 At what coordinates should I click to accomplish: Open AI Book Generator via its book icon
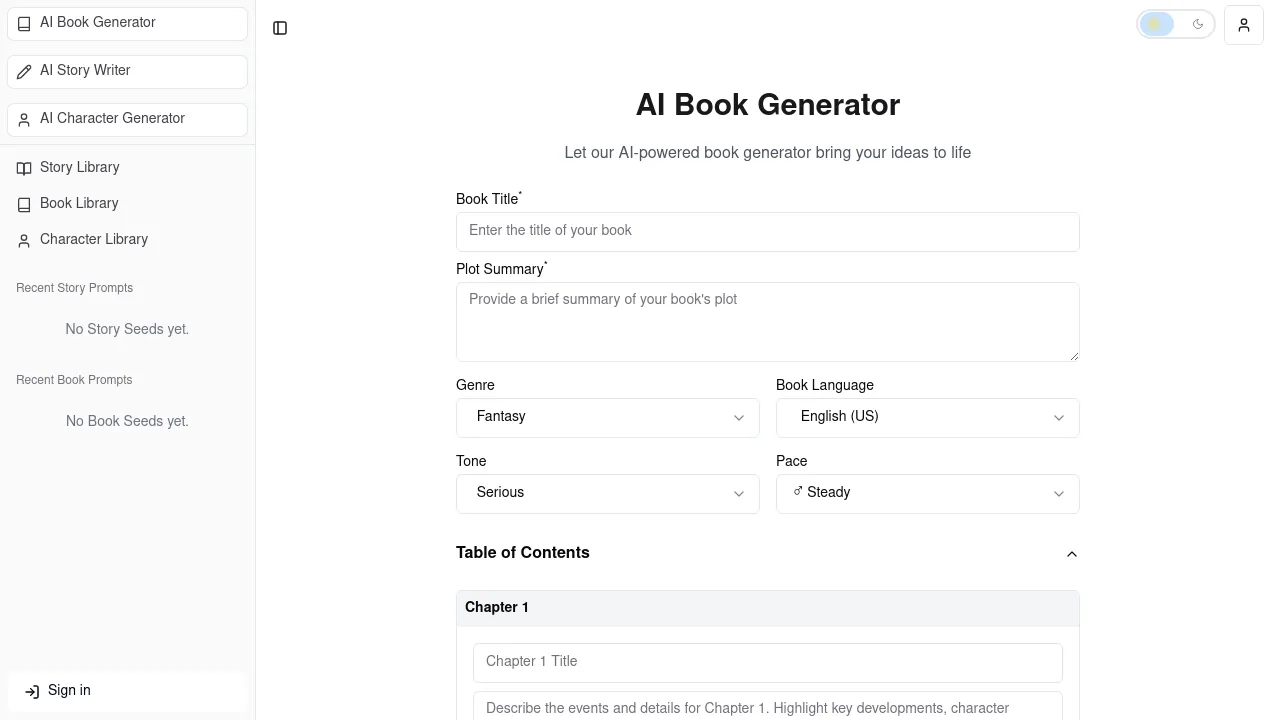[x=24, y=23]
